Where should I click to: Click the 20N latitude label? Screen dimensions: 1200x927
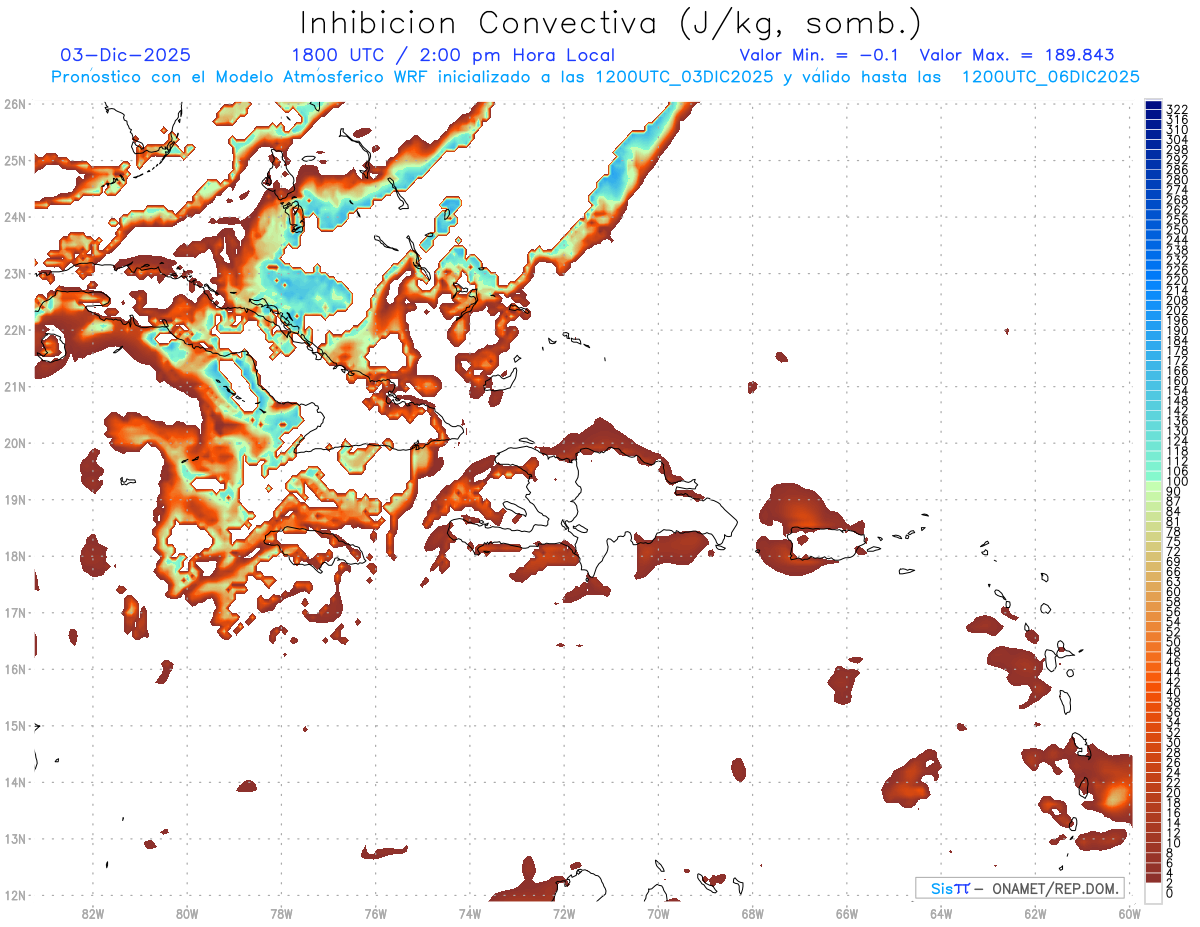[15, 442]
